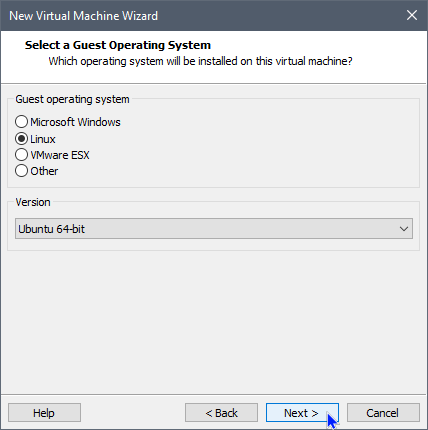Screen dimensions: 428x430
Task: Click the "Version" group box label
Action: (x=33, y=202)
